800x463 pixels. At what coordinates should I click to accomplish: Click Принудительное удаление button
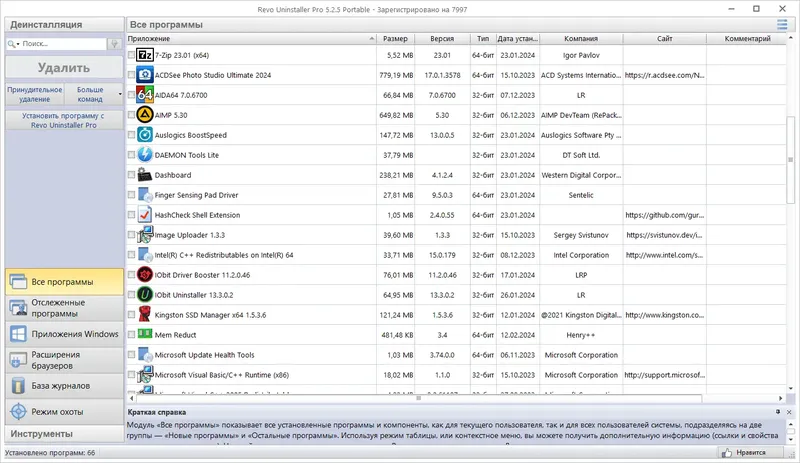tap(35, 94)
